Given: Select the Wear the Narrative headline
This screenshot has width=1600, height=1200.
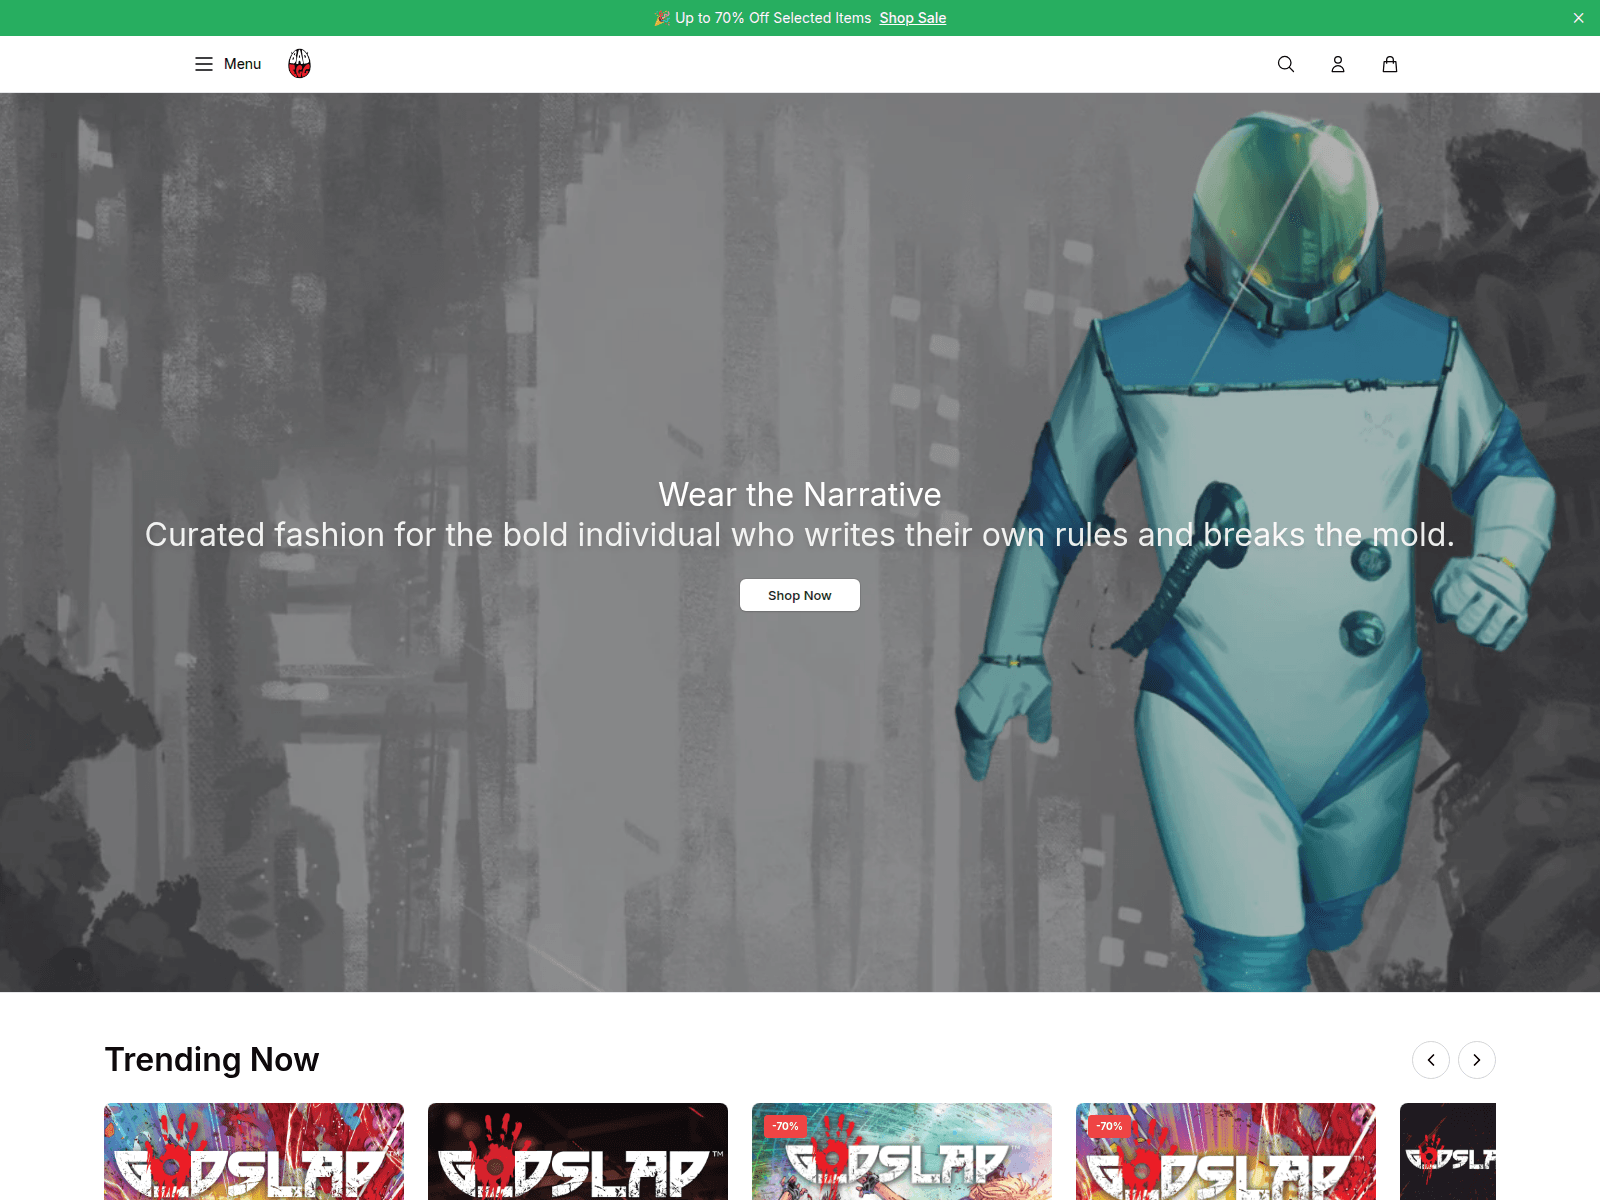Looking at the screenshot, I should pyautogui.click(x=800, y=494).
